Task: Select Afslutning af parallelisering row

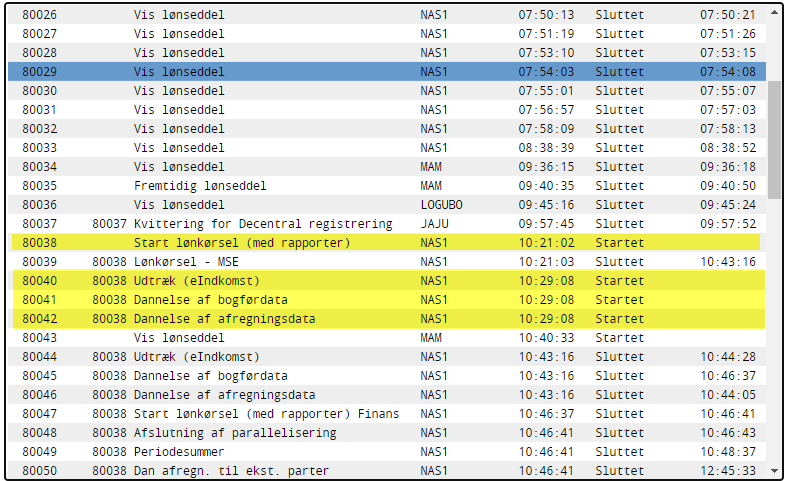Action: (386, 433)
